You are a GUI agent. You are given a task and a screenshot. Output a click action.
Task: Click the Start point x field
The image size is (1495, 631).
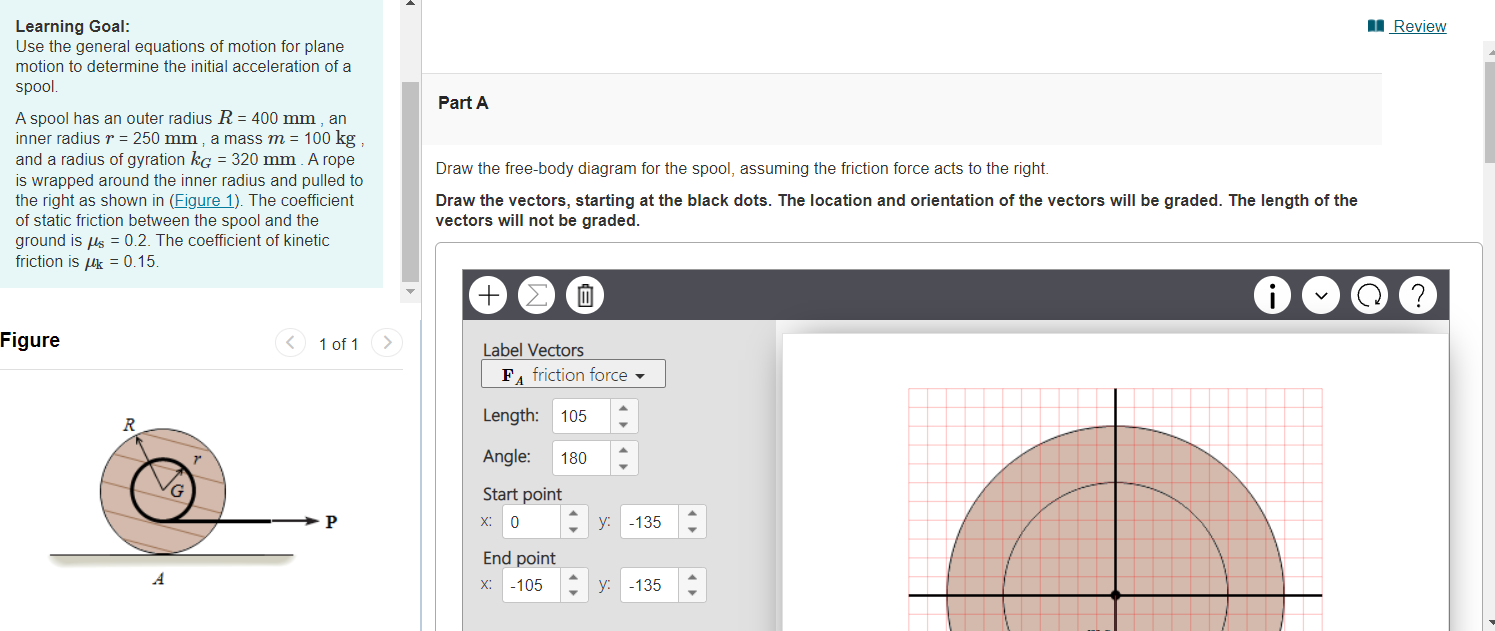531,522
